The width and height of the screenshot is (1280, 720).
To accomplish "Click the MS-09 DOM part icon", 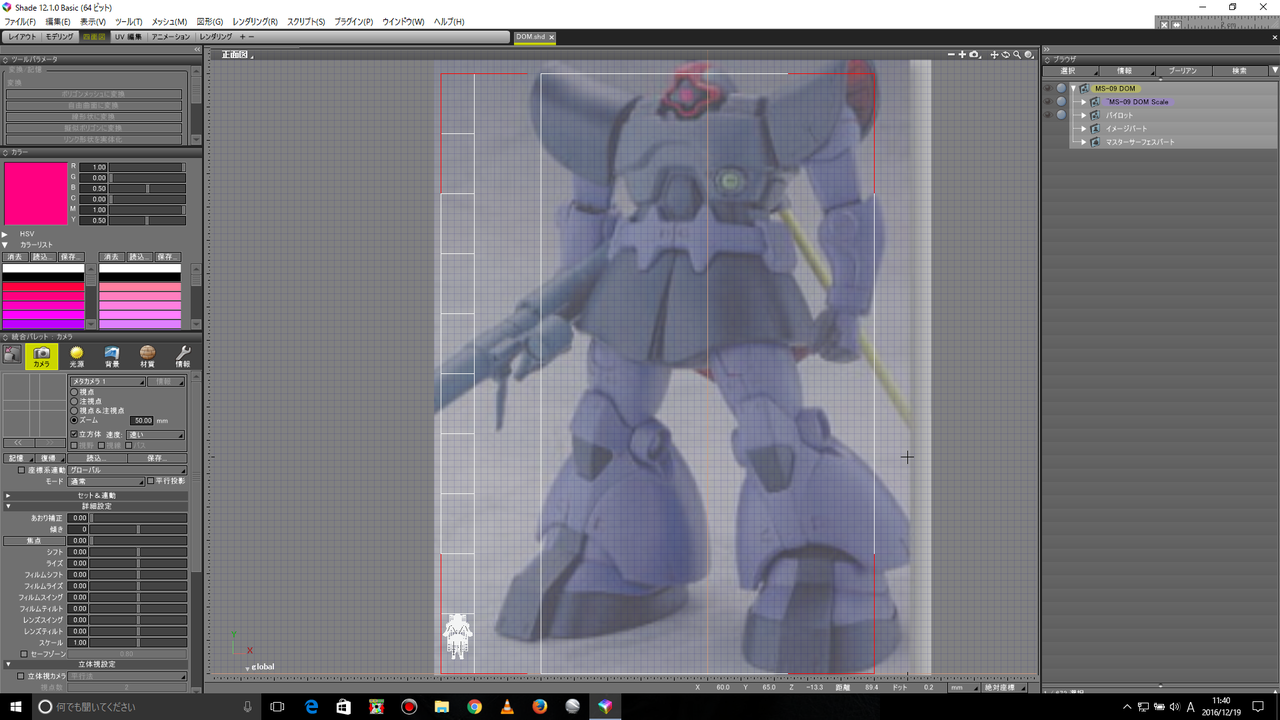I will [1085, 89].
